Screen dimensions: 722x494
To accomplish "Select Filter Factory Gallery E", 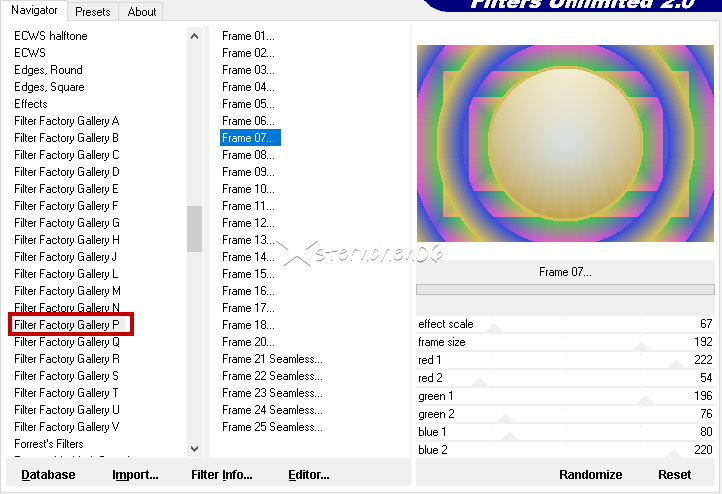I will pos(66,189).
